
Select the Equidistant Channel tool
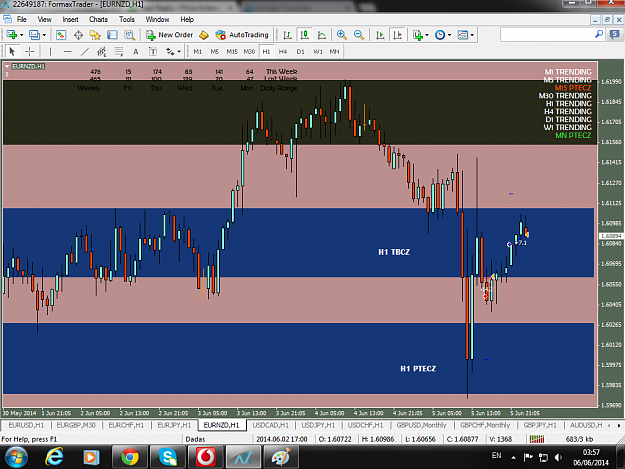[102, 51]
